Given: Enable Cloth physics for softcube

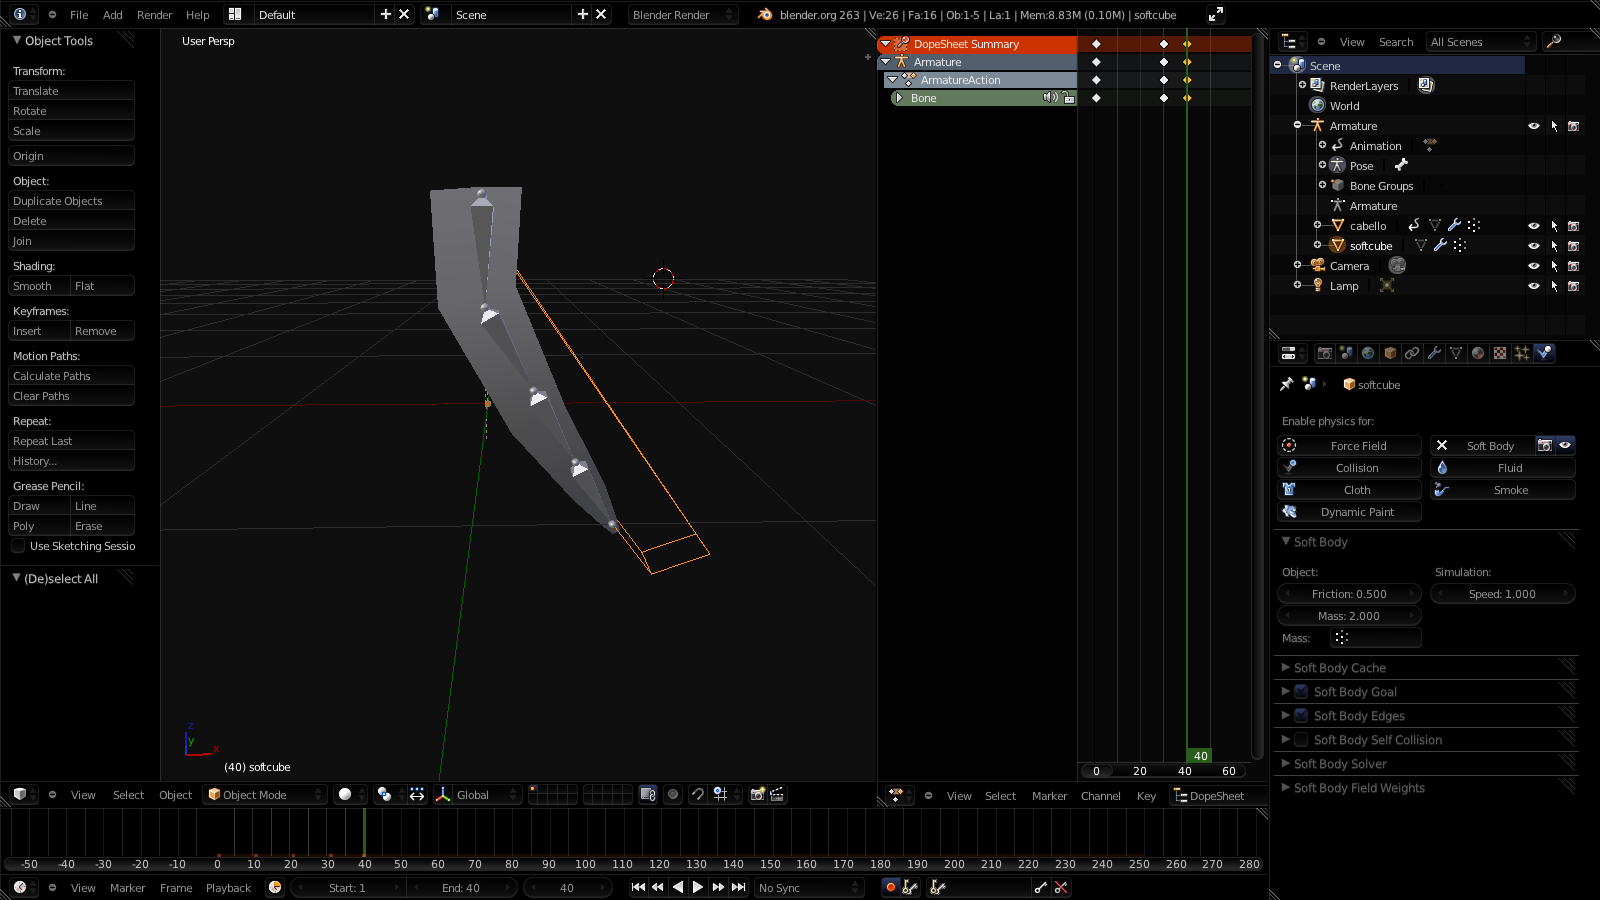Looking at the screenshot, I should click(1349, 490).
